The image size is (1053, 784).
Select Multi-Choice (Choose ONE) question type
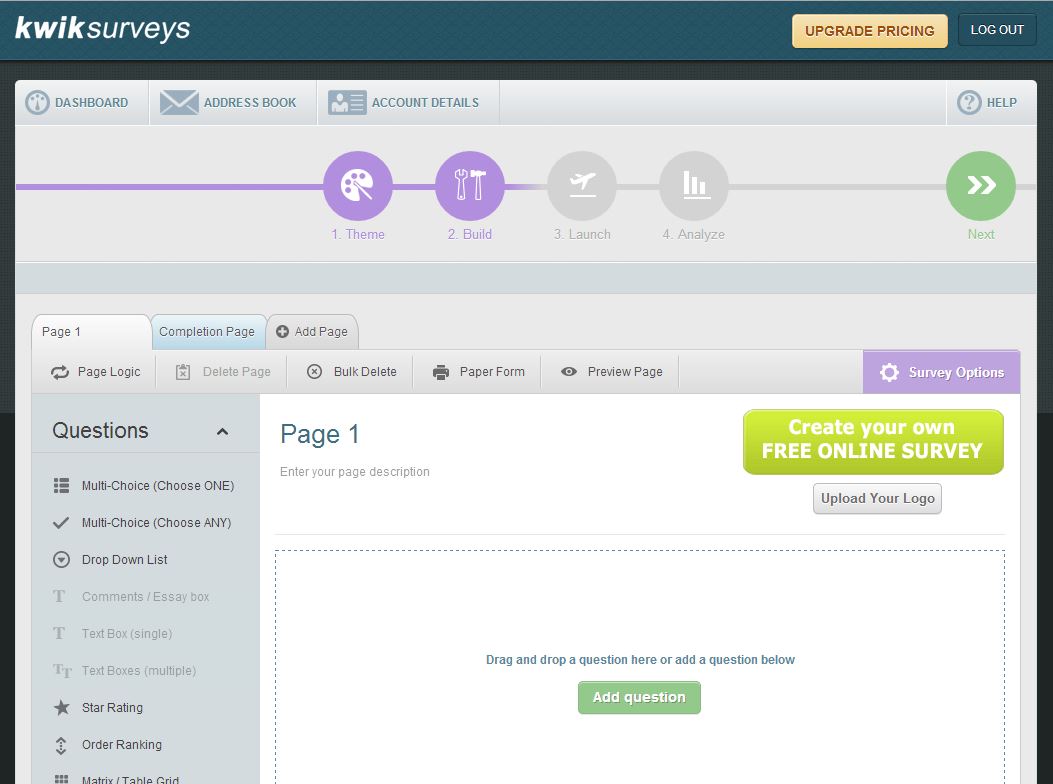click(x=157, y=486)
